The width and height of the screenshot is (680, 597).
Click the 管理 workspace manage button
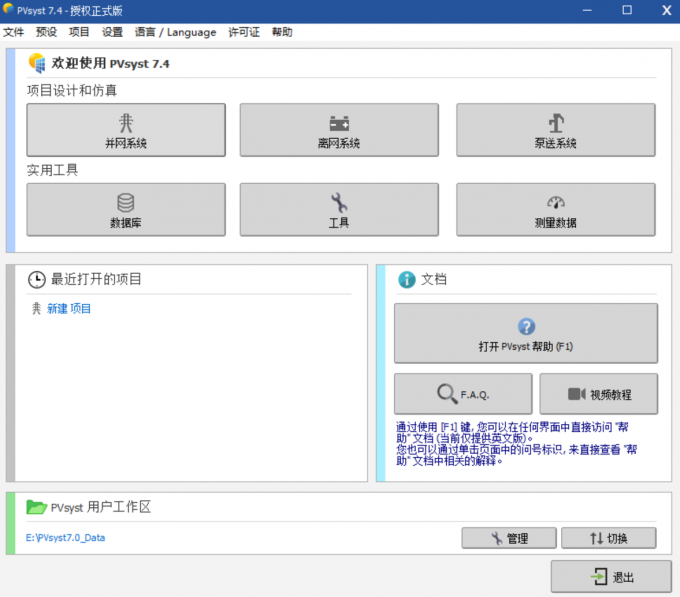[x=508, y=538]
